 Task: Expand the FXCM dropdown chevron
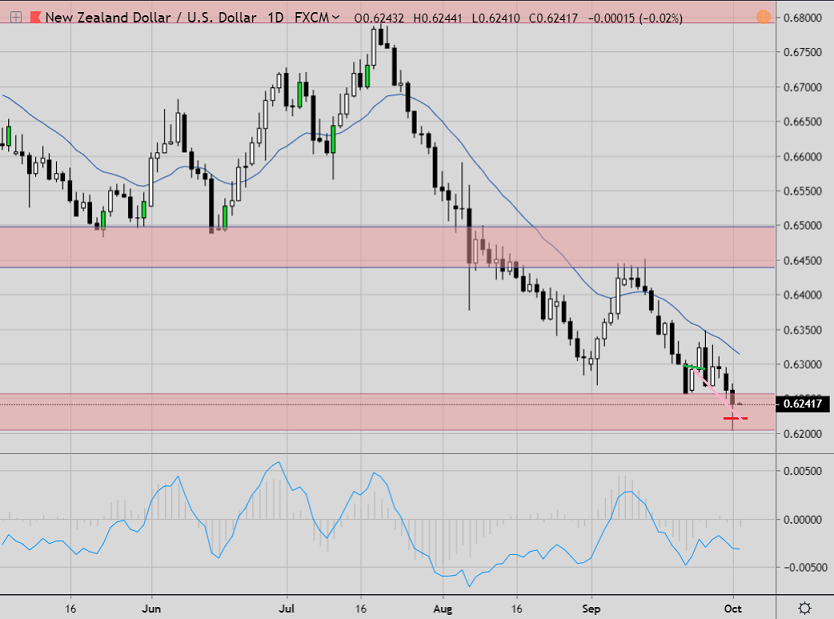[336, 18]
